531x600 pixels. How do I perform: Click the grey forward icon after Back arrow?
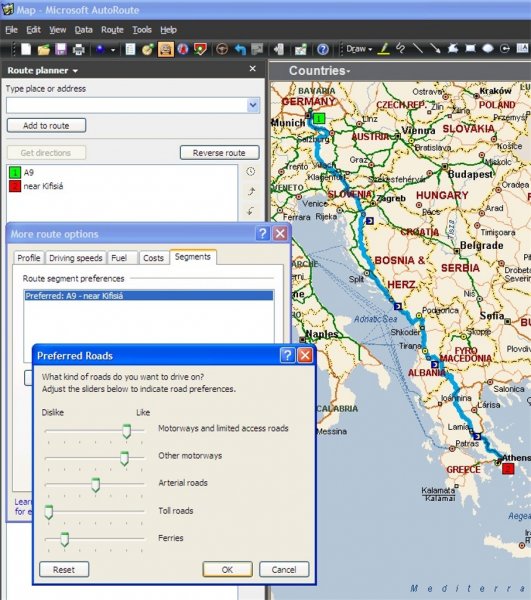click(x=257, y=49)
